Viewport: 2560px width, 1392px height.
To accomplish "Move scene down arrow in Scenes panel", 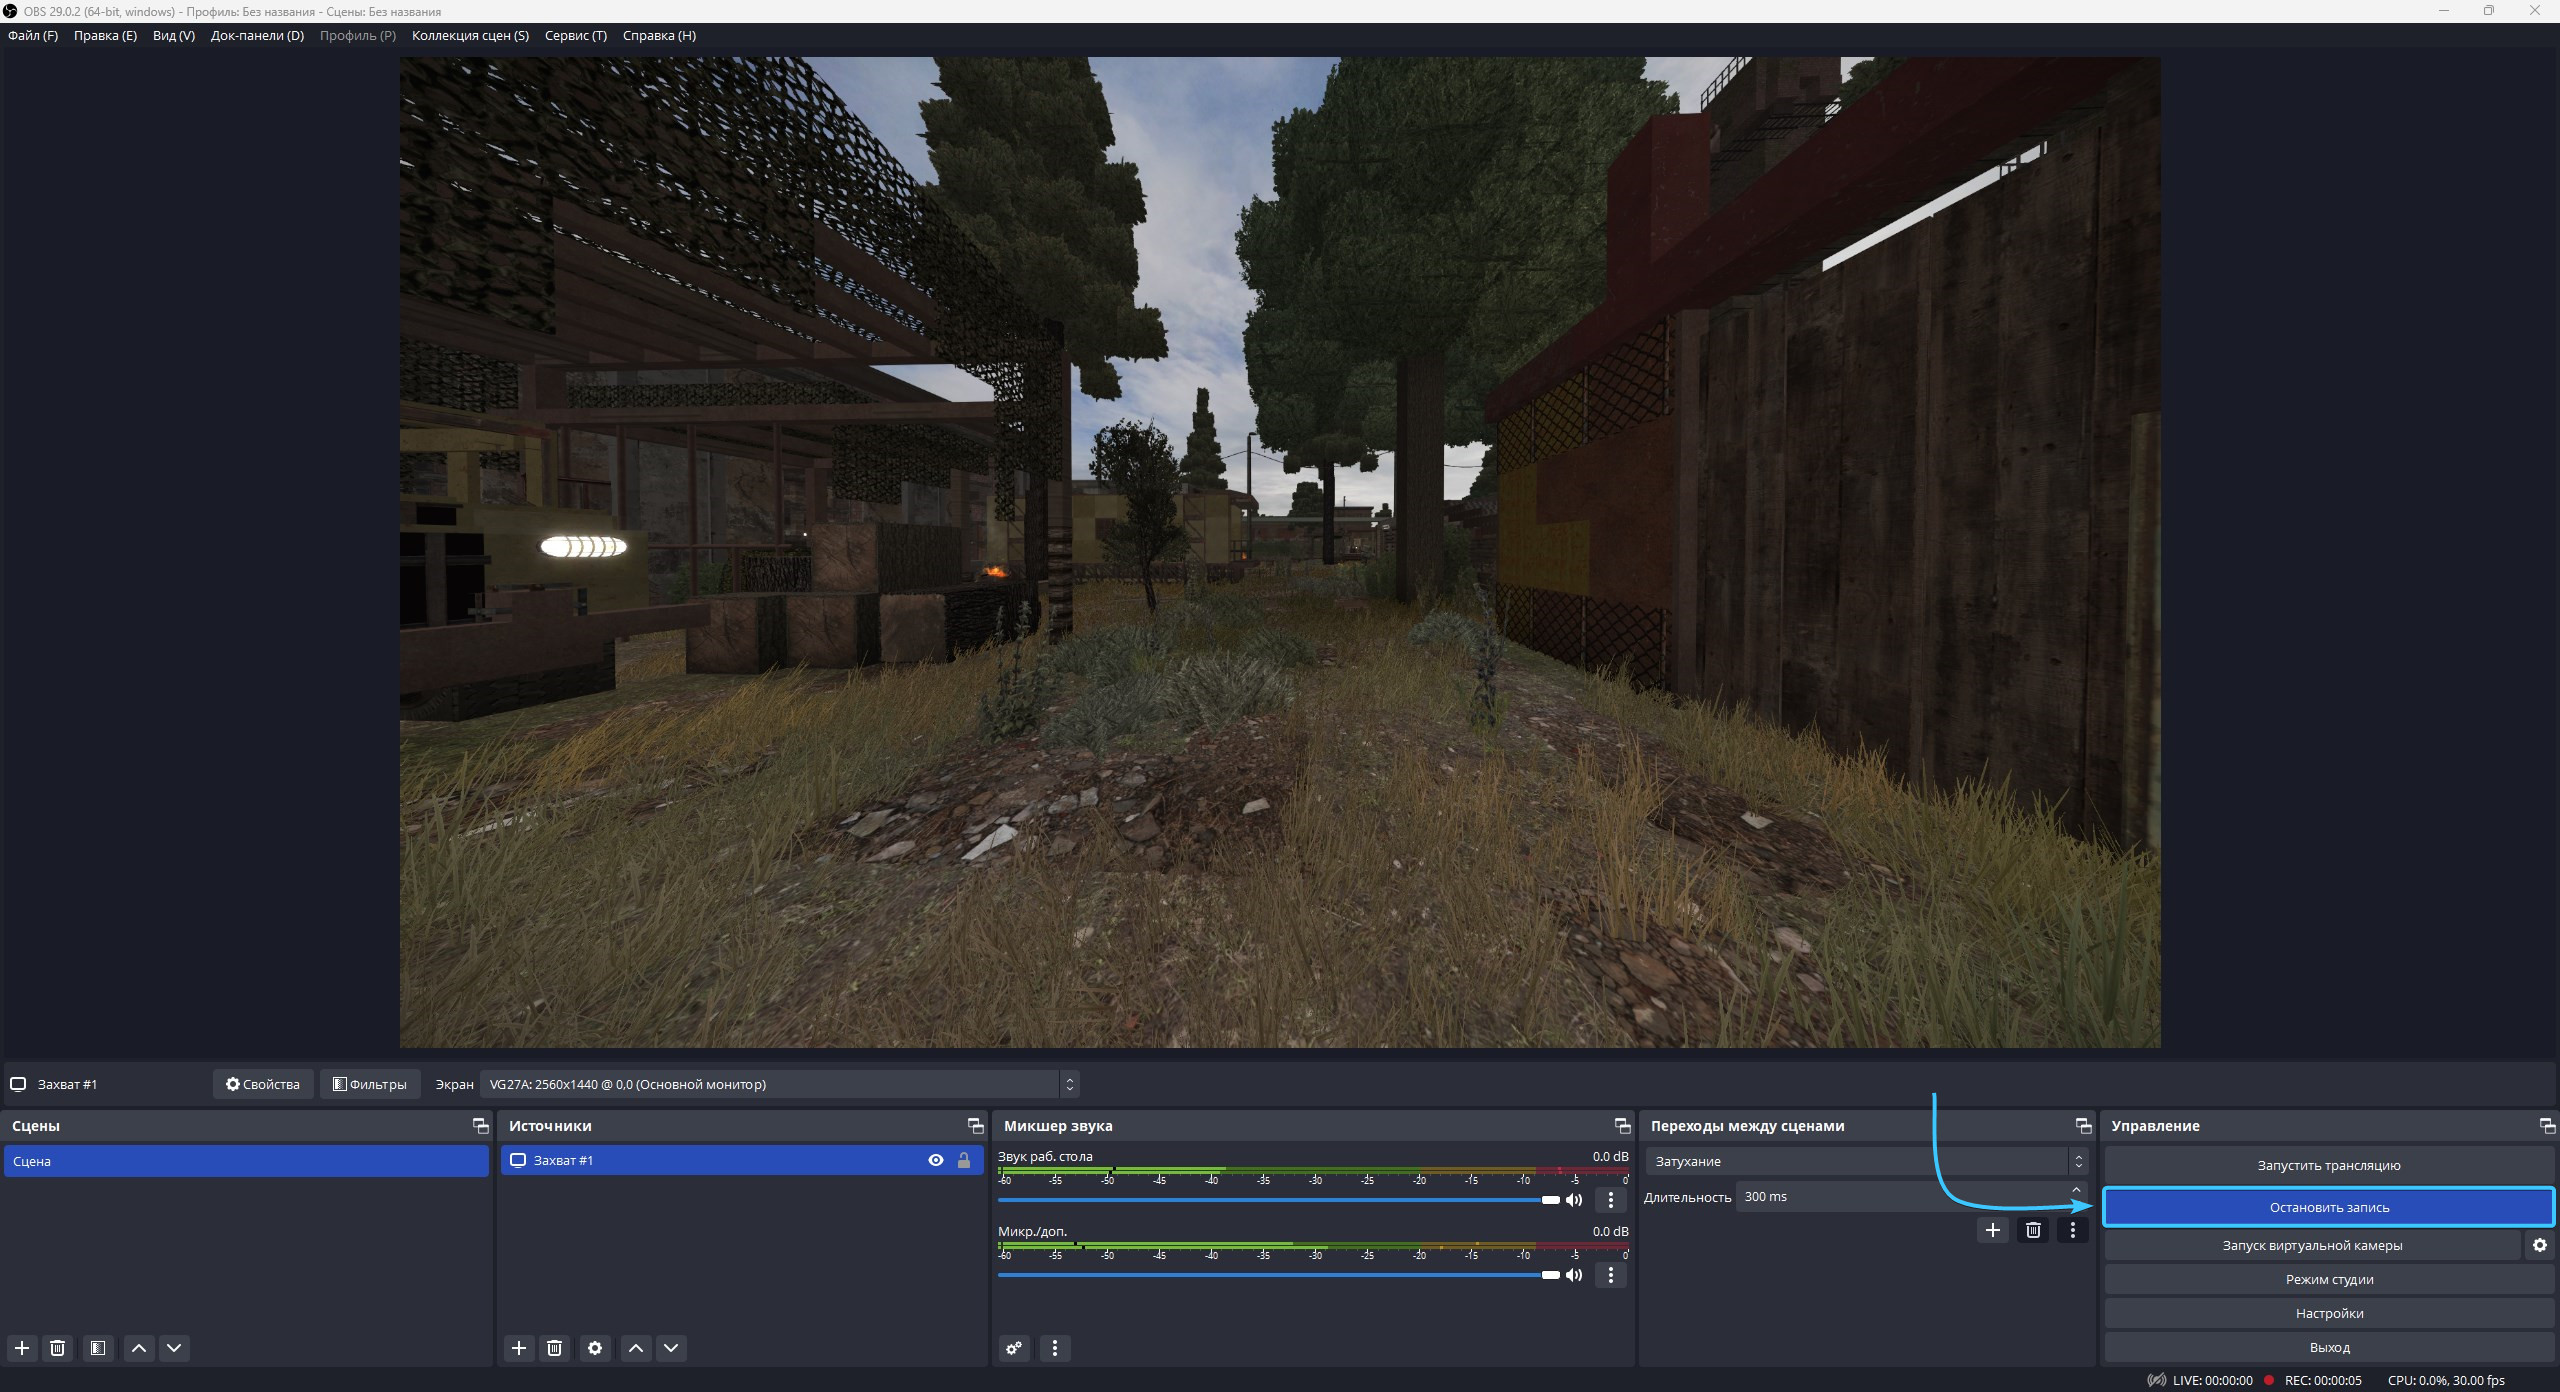I will coord(174,1348).
